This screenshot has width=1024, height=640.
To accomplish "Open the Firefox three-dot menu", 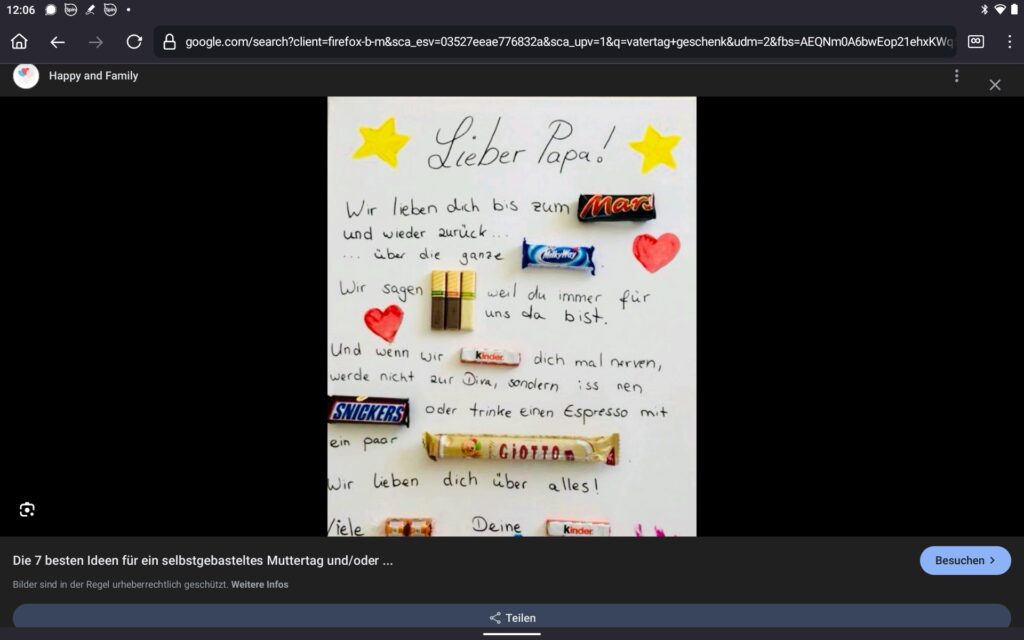I will 1009,42.
